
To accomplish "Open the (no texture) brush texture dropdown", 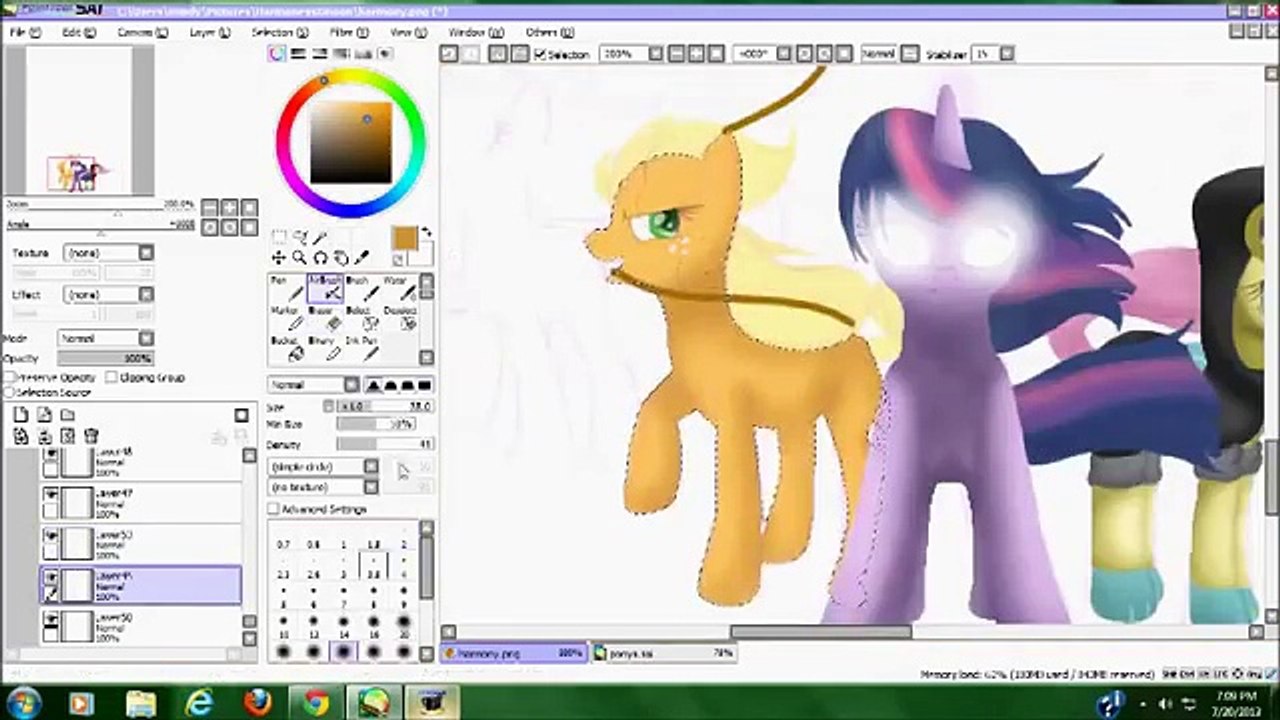I will tap(324, 487).
